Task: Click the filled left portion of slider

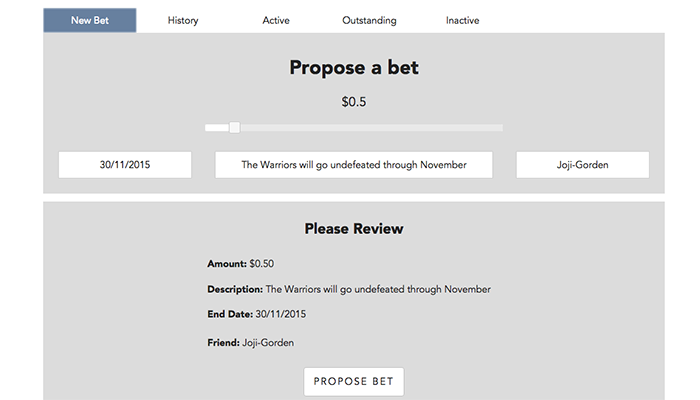Action: (216, 127)
